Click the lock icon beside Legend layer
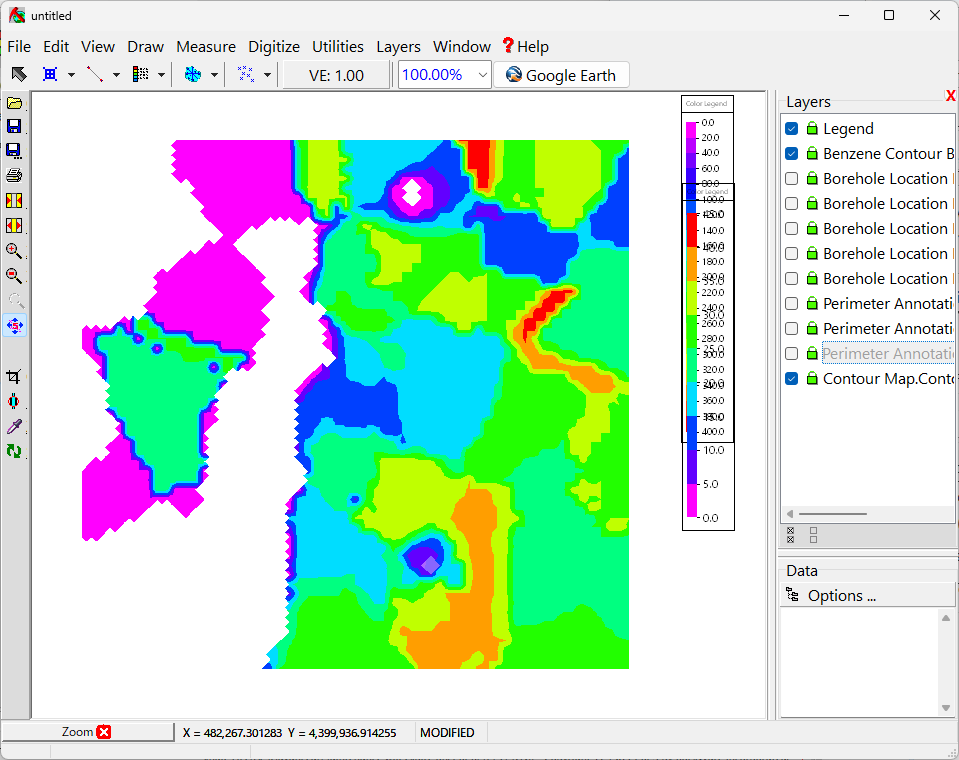The image size is (959, 760). click(812, 129)
